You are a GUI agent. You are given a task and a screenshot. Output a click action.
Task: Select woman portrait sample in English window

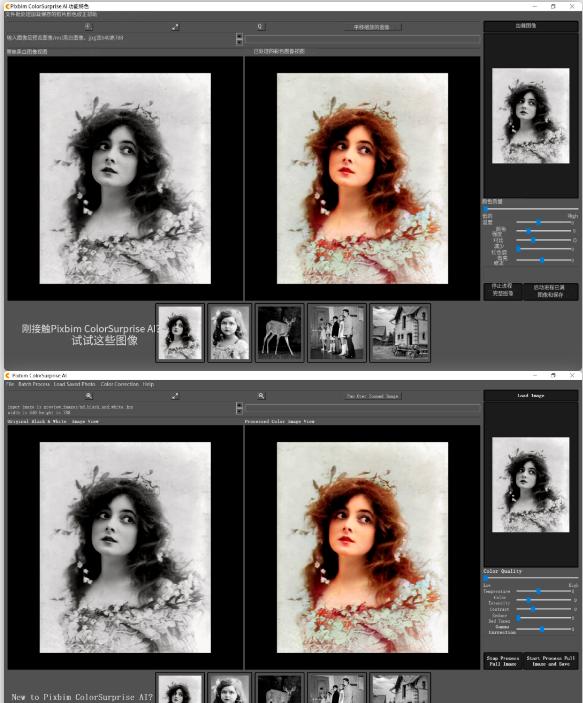coord(180,688)
